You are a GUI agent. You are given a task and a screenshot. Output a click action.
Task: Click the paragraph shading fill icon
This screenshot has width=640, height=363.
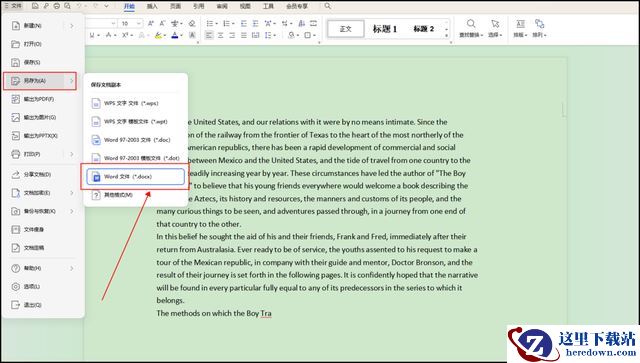tap(291, 36)
